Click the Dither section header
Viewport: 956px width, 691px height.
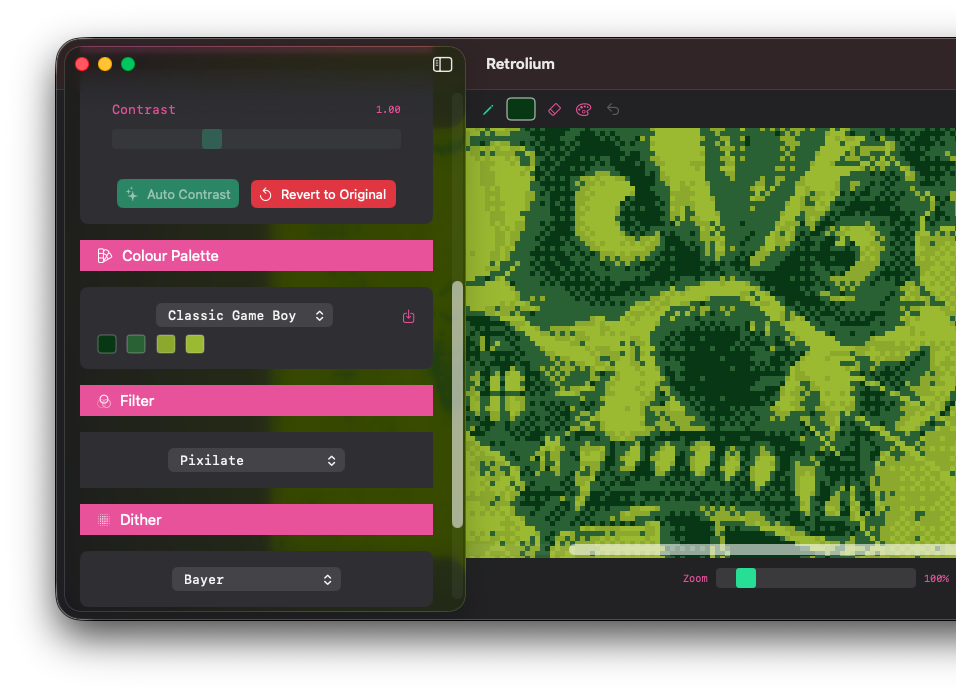pos(256,520)
